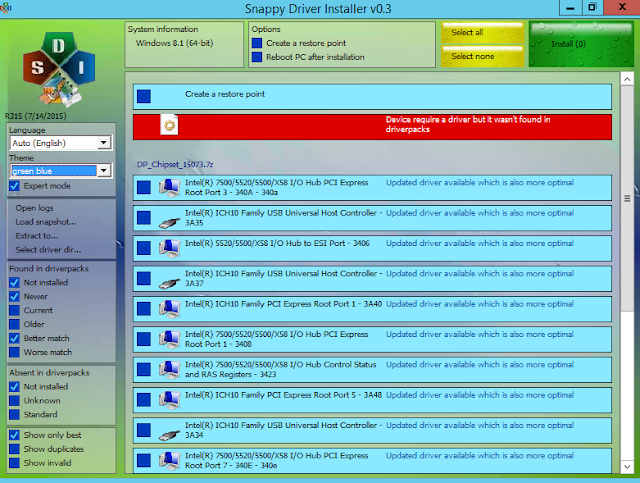The height and width of the screenshot is (483, 640).
Task: Uncheck the Newer filter
Action: tap(14, 296)
